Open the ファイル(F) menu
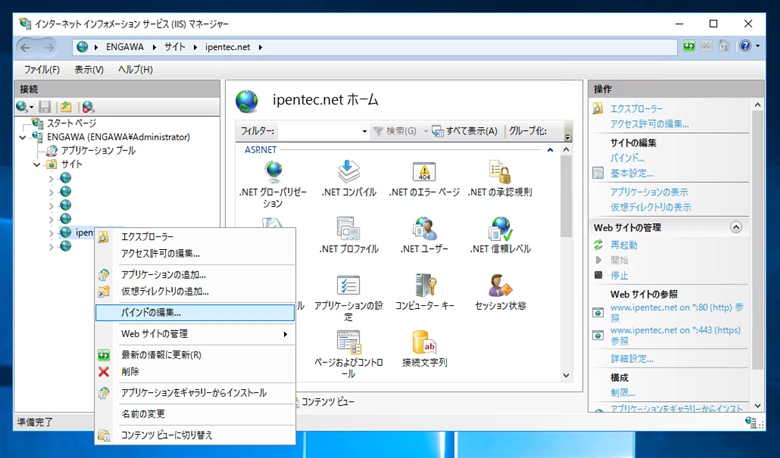 (42, 70)
